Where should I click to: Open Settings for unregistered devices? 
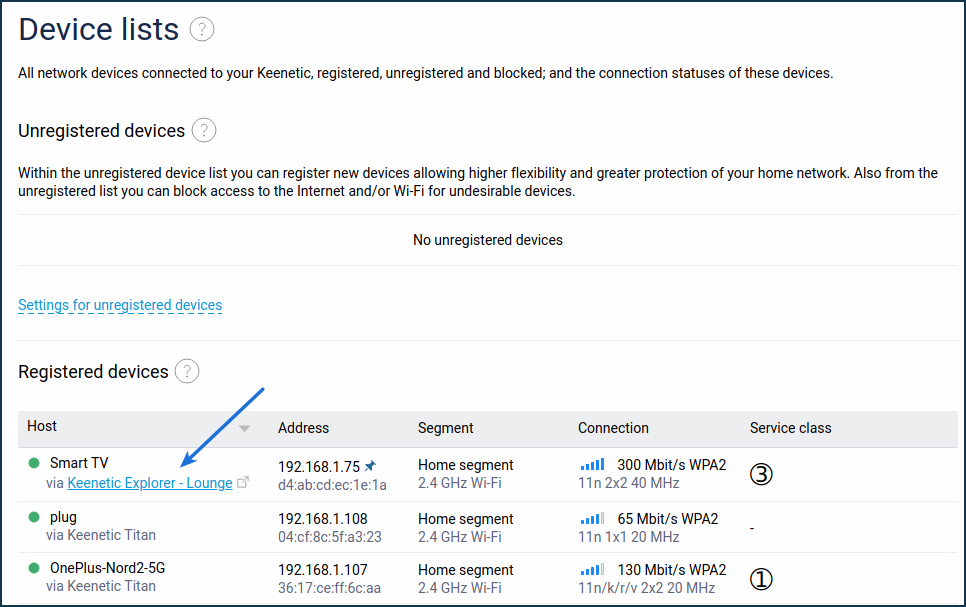click(120, 305)
